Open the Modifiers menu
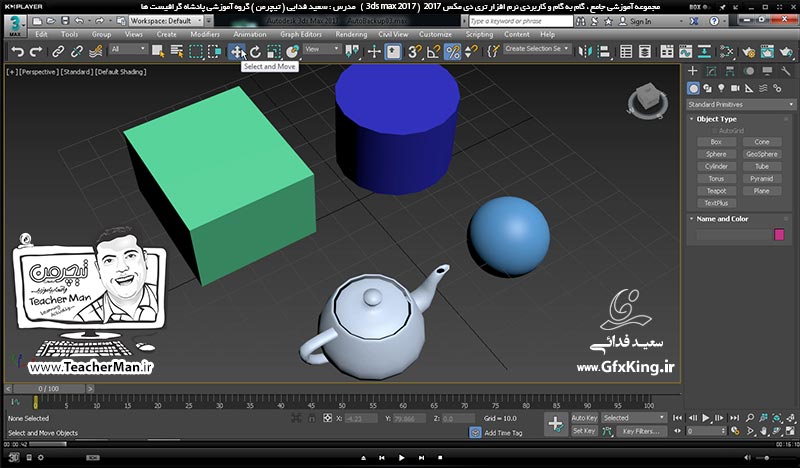800x468 pixels. (x=205, y=34)
